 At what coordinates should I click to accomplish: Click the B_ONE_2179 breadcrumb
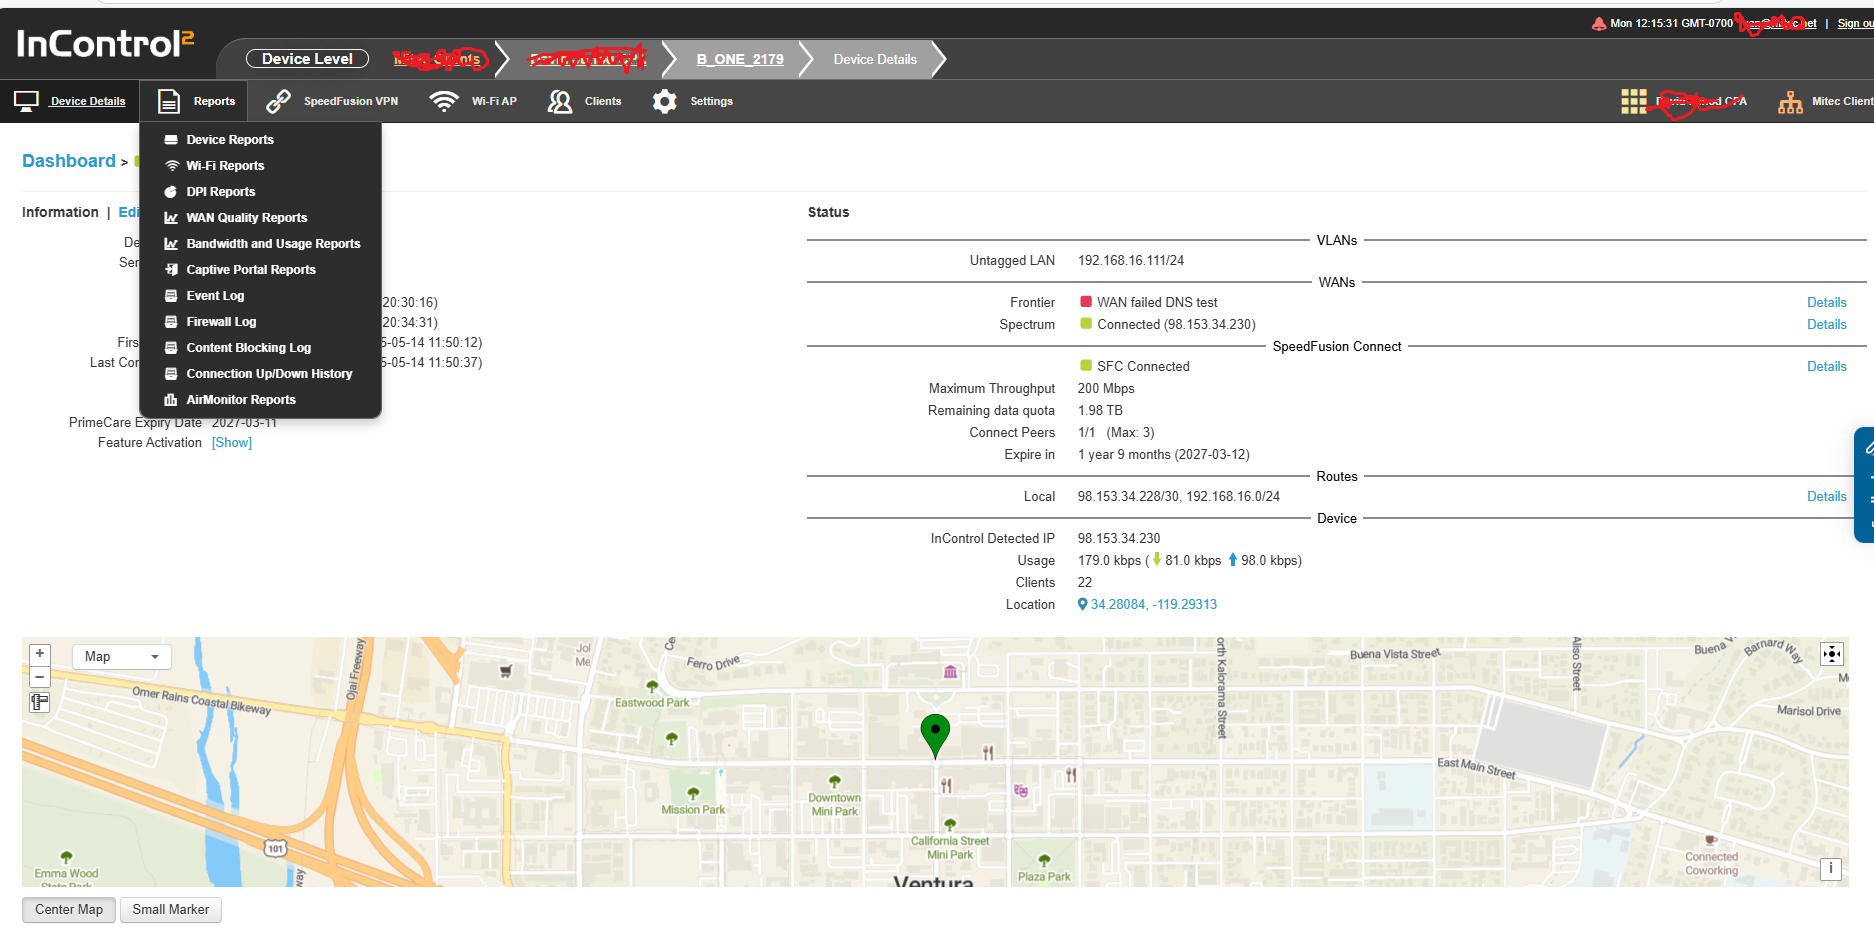pyautogui.click(x=740, y=59)
